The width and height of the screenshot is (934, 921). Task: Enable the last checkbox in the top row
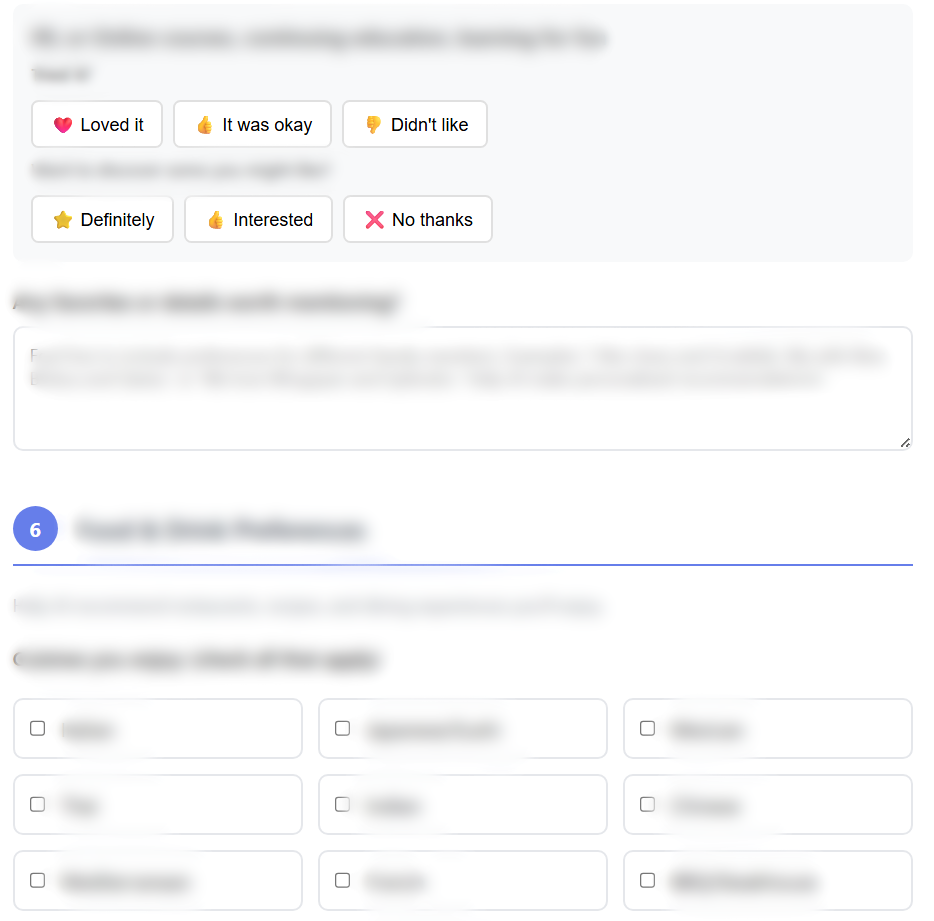(x=647, y=728)
